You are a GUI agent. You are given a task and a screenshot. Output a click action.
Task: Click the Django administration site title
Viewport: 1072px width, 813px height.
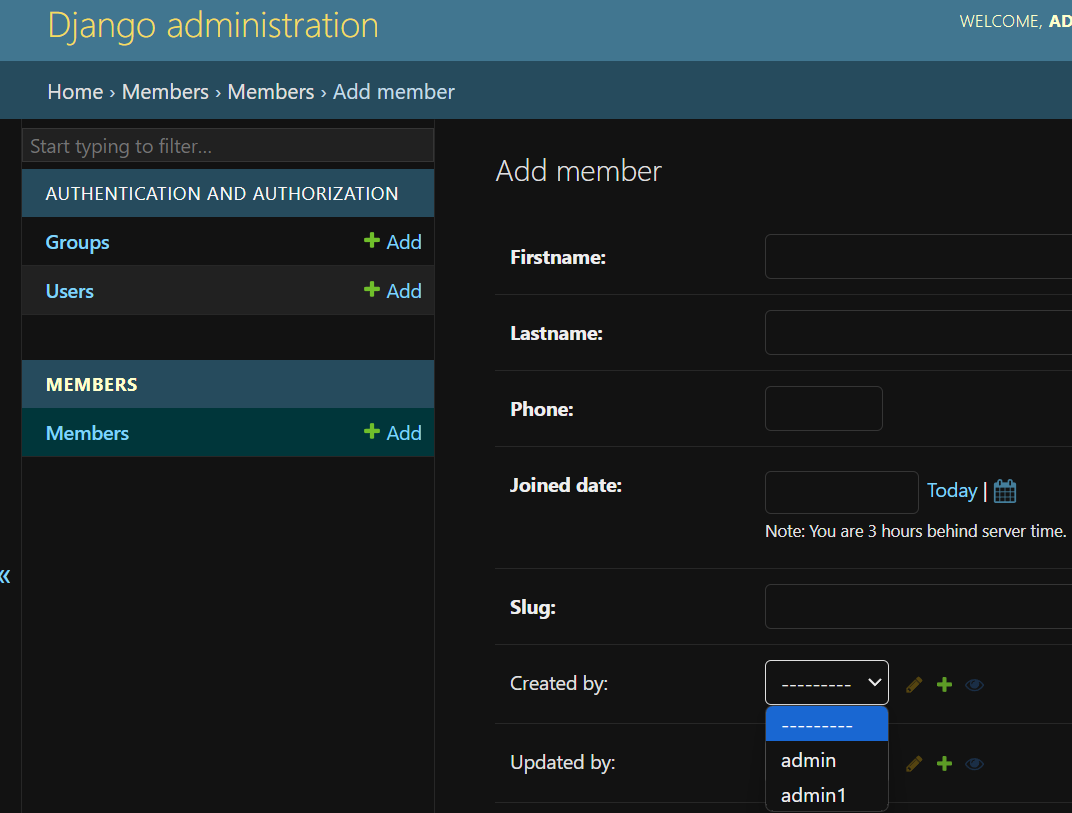(x=213, y=25)
